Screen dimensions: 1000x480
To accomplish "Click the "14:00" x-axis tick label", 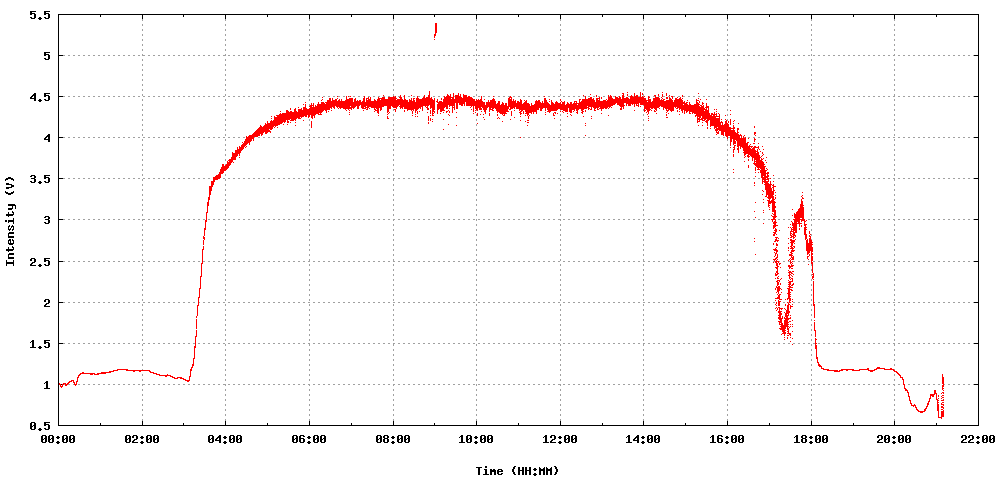I will pos(643,439).
